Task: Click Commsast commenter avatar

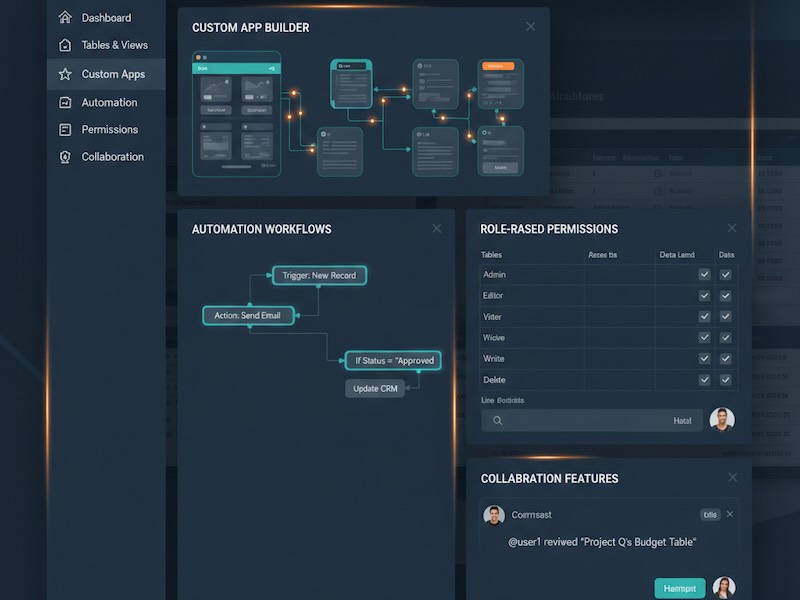Action: click(x=494, y=515)
